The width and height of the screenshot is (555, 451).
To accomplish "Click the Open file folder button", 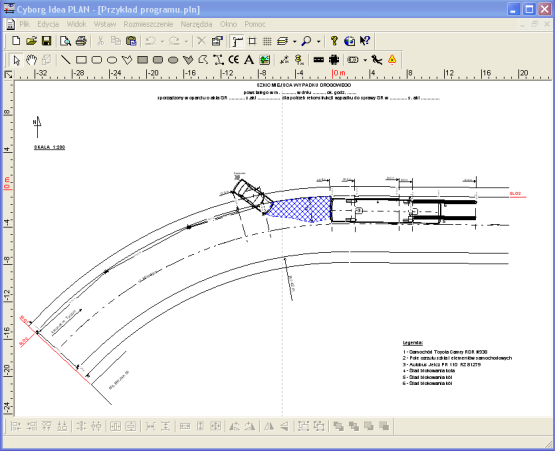I will coord(31,41).
